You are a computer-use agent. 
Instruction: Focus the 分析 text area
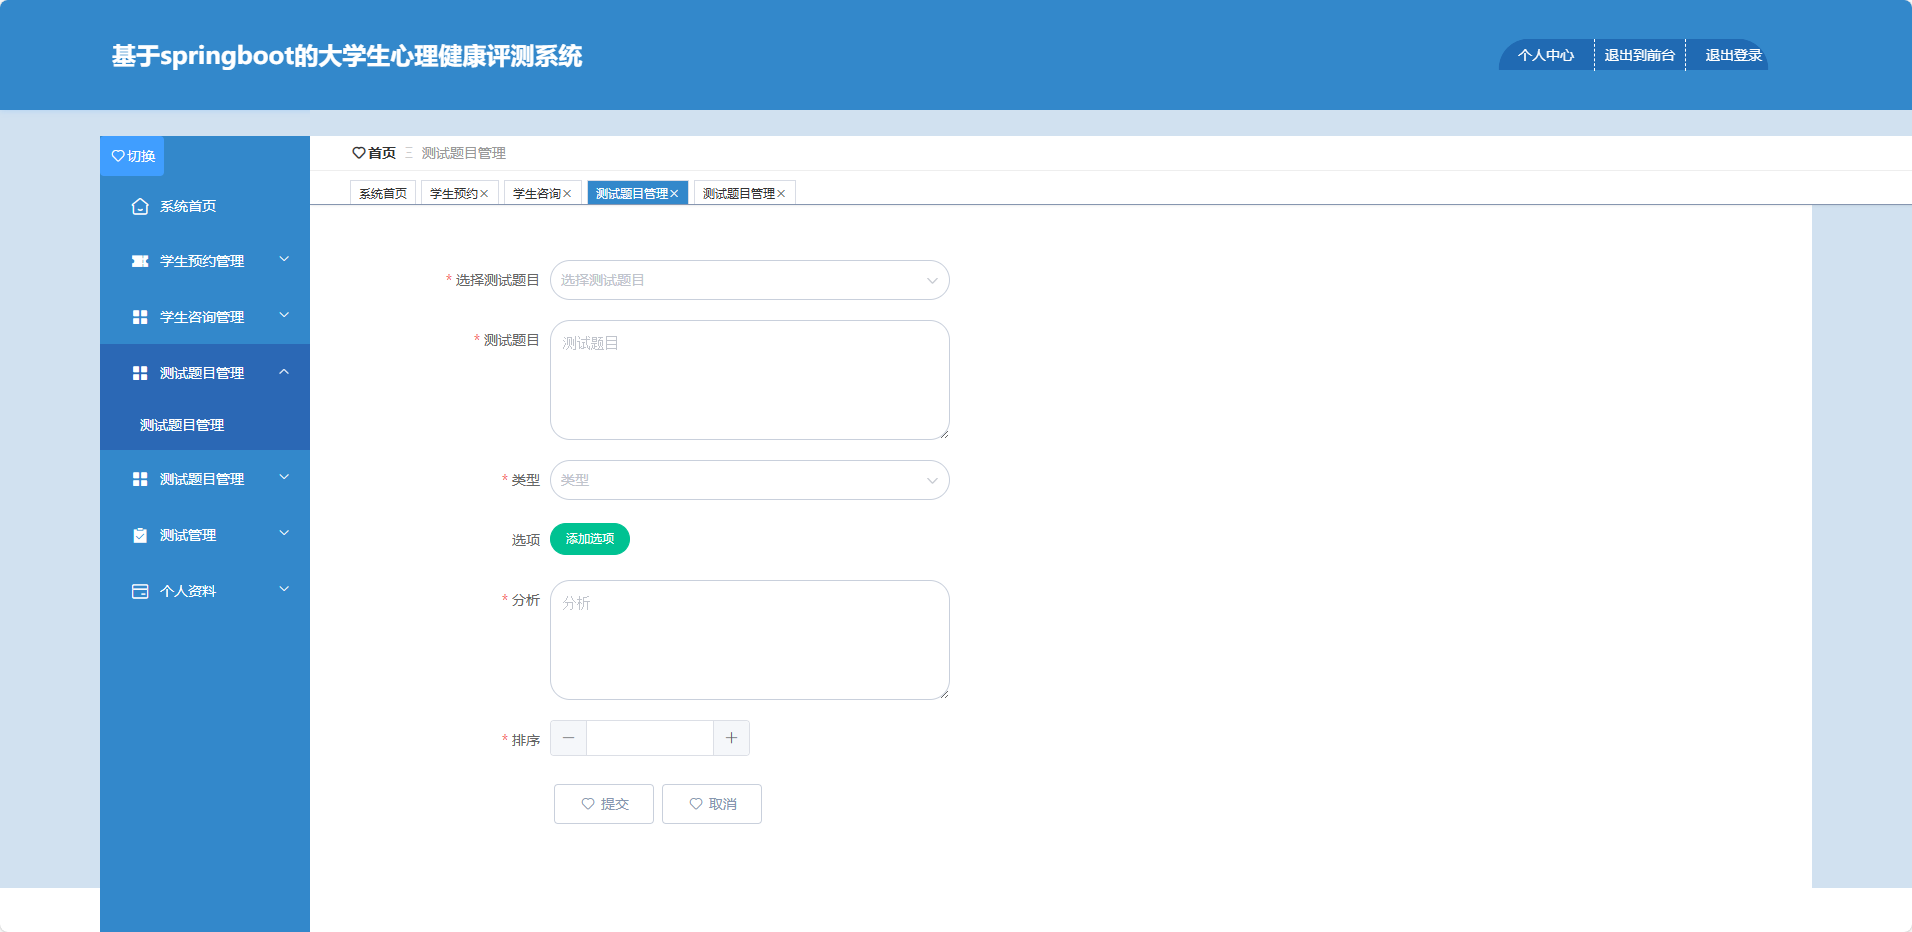pos(750,640)
